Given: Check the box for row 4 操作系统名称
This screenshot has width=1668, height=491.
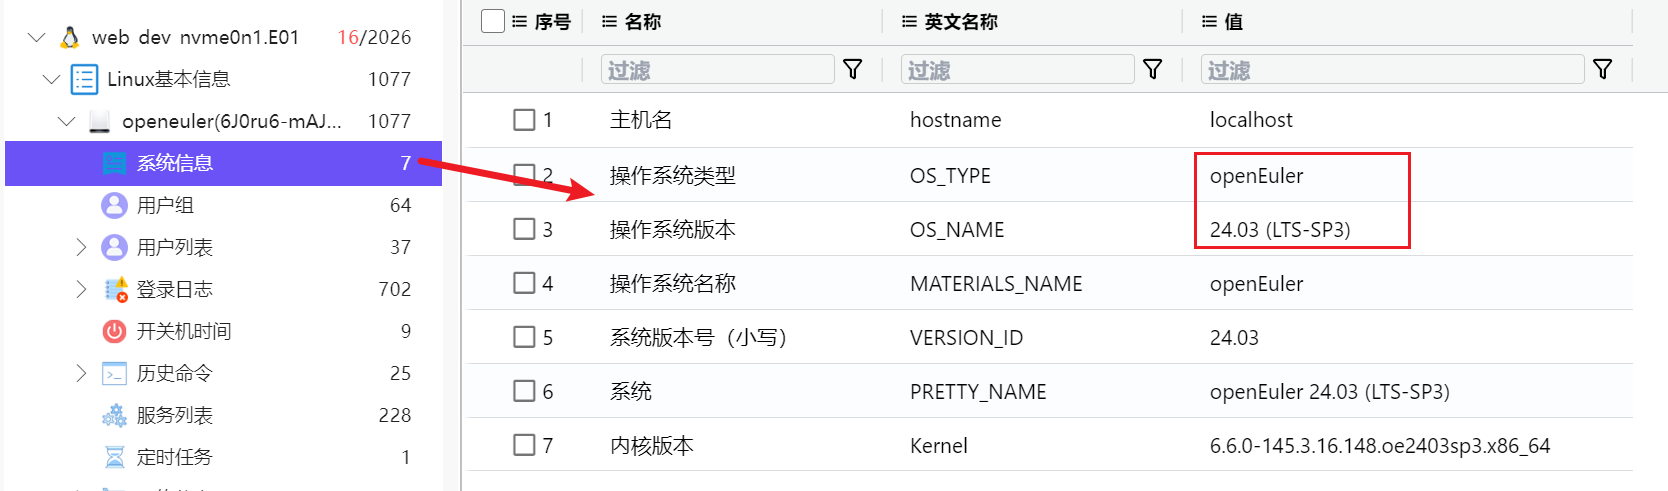Looking at the screenshot, I should pos(524,283).
